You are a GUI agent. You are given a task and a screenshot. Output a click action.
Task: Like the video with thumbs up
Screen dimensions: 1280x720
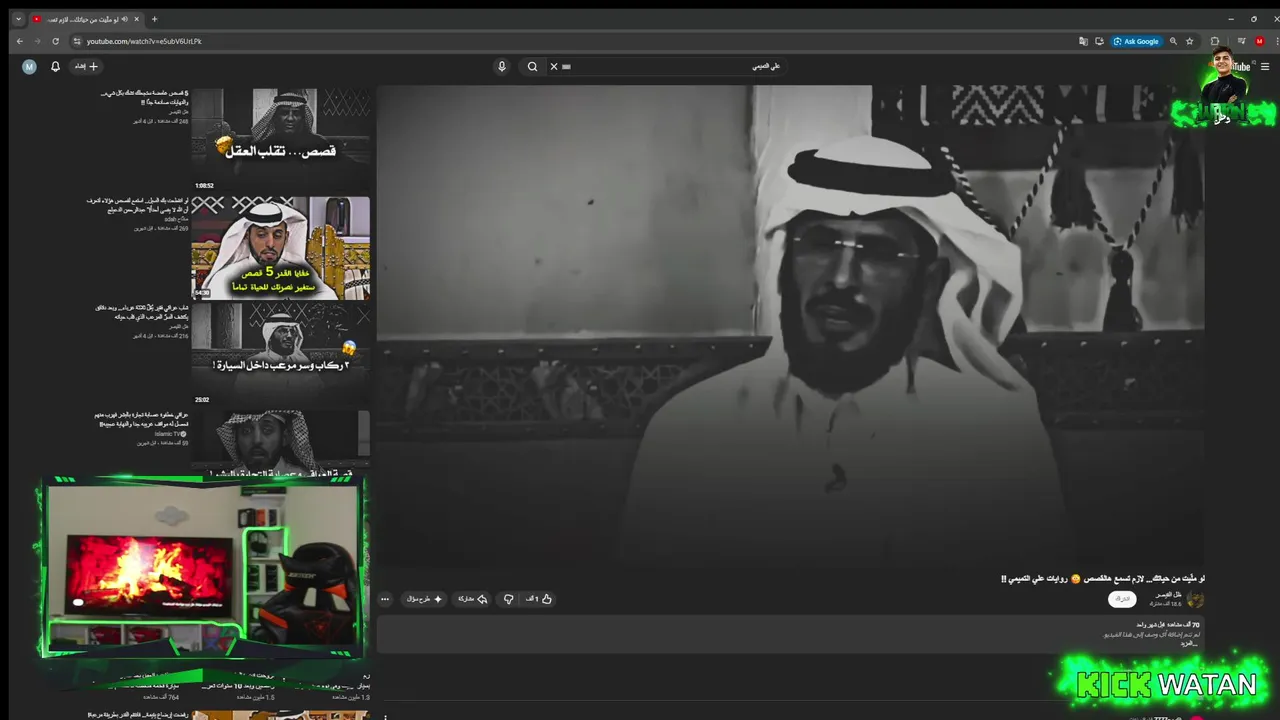tap(539, 599)
